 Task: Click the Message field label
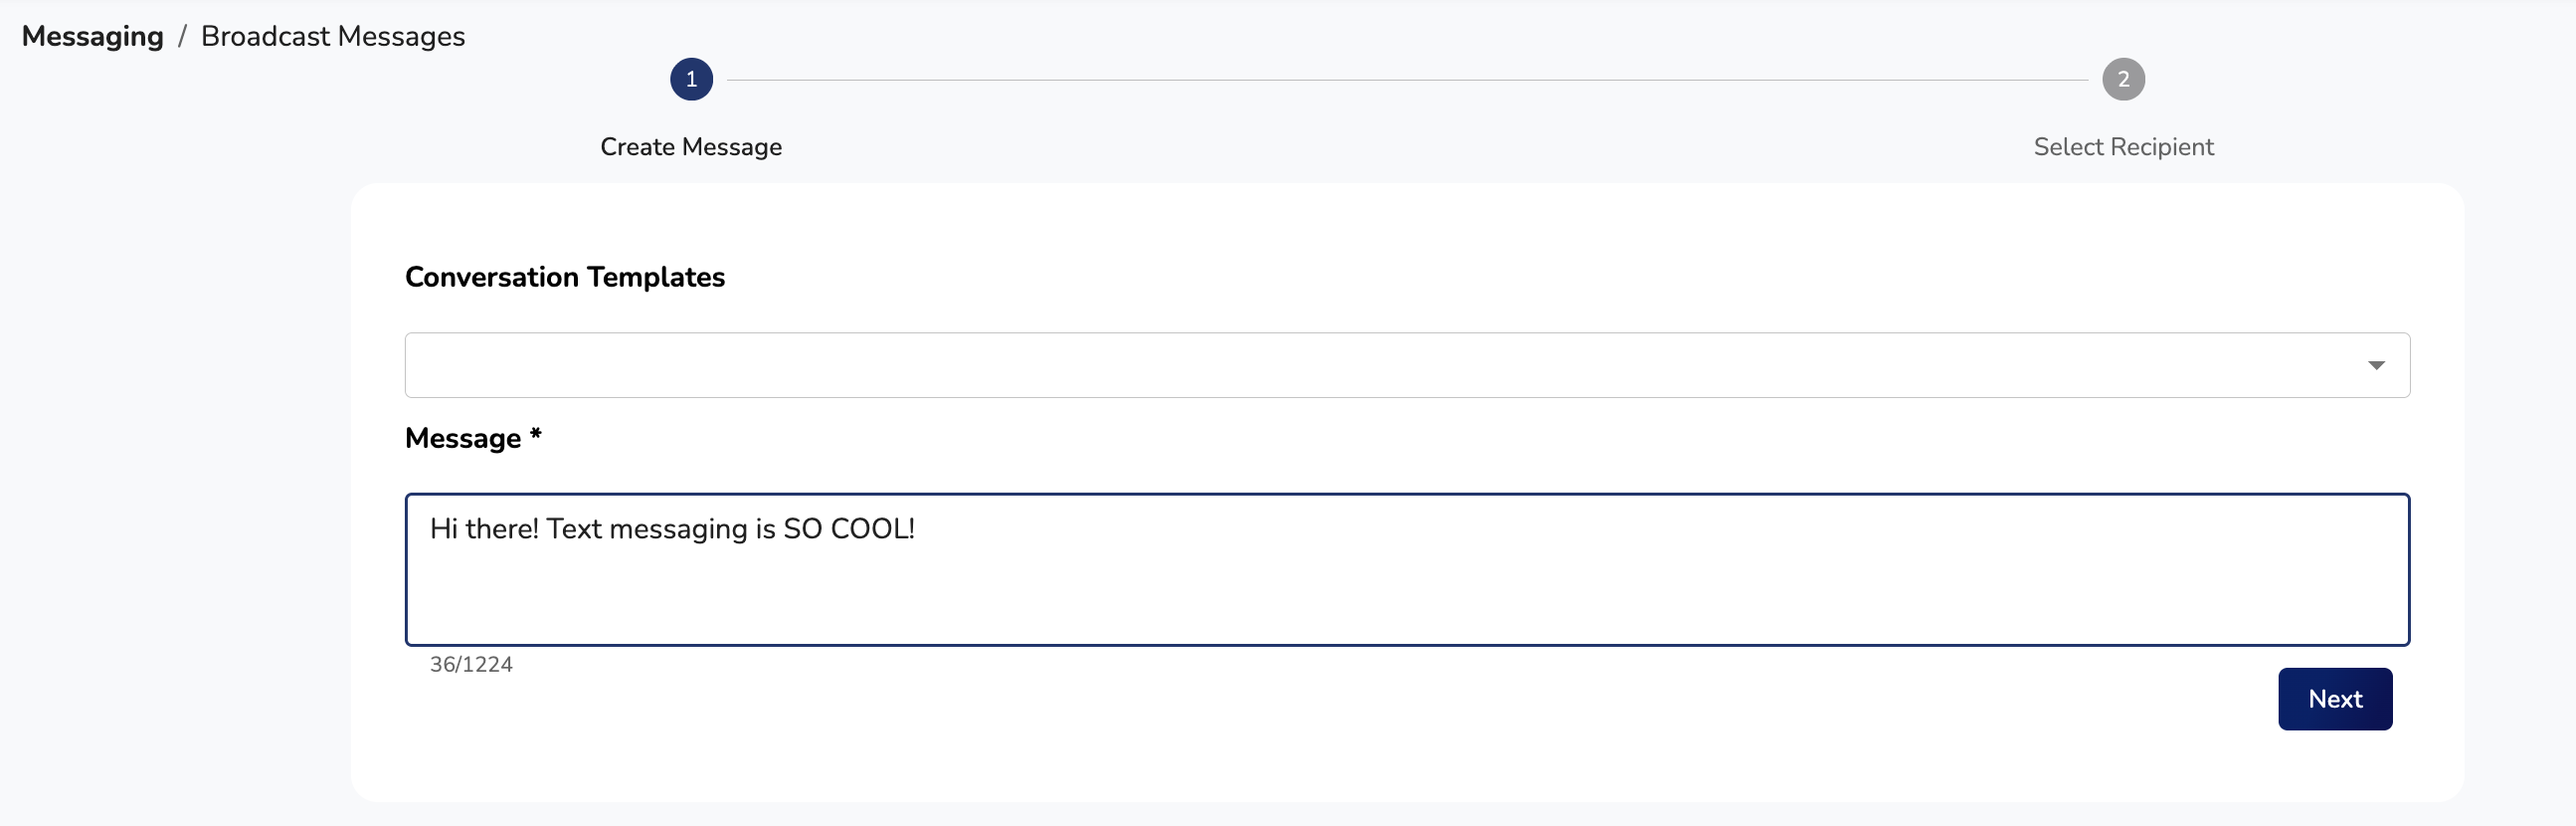point(463,438)
